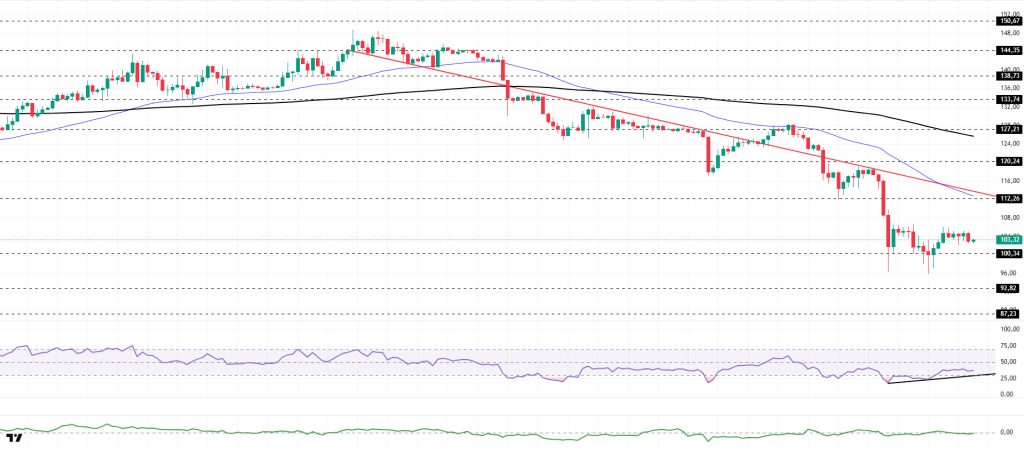The image size is (1024, 453).
Task: Click the 50,00 RSI scale label
Action: [x=1008, y=361]
